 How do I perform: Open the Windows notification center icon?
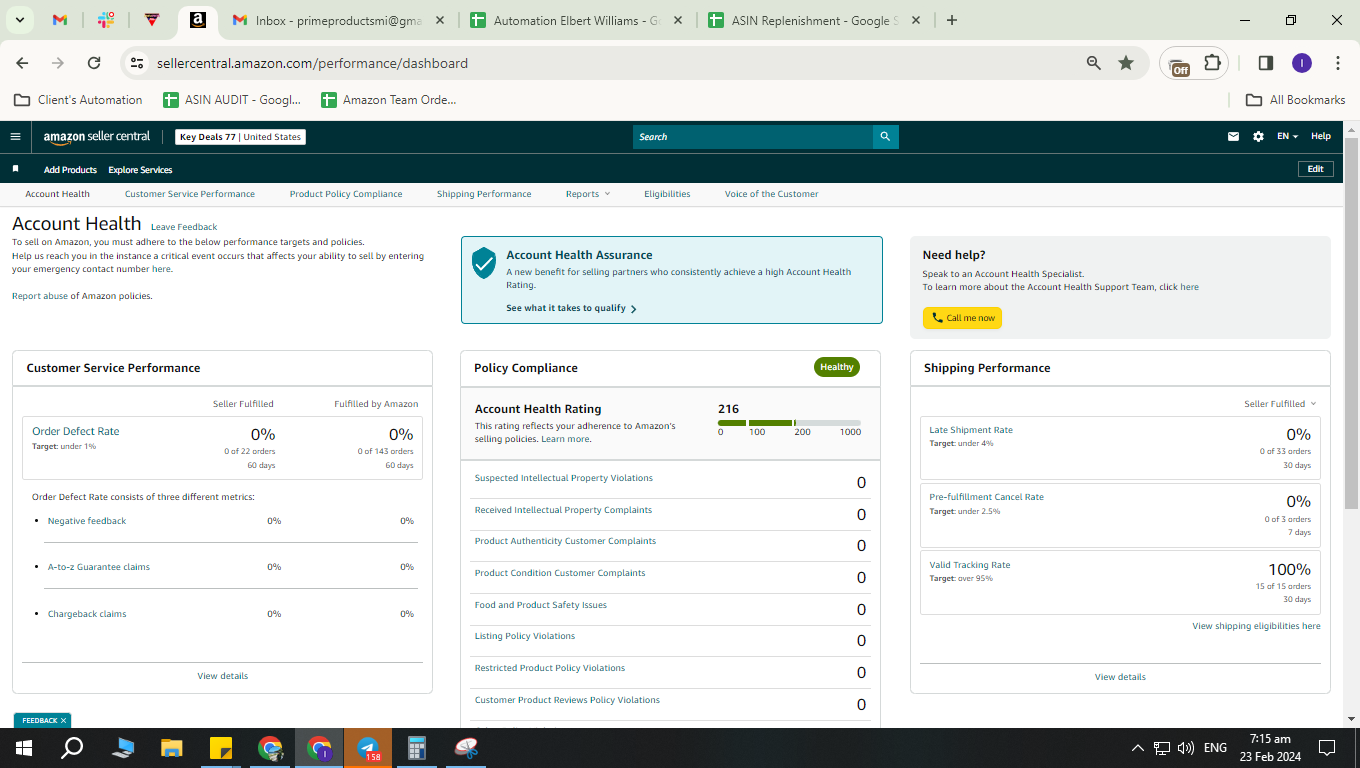pyautogui.click(x=1327, y=748)
